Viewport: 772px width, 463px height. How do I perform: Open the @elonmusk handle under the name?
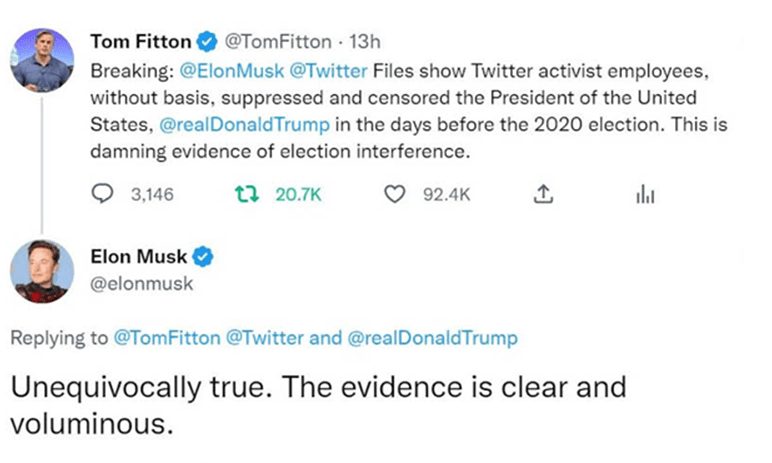tap(141, 284)
